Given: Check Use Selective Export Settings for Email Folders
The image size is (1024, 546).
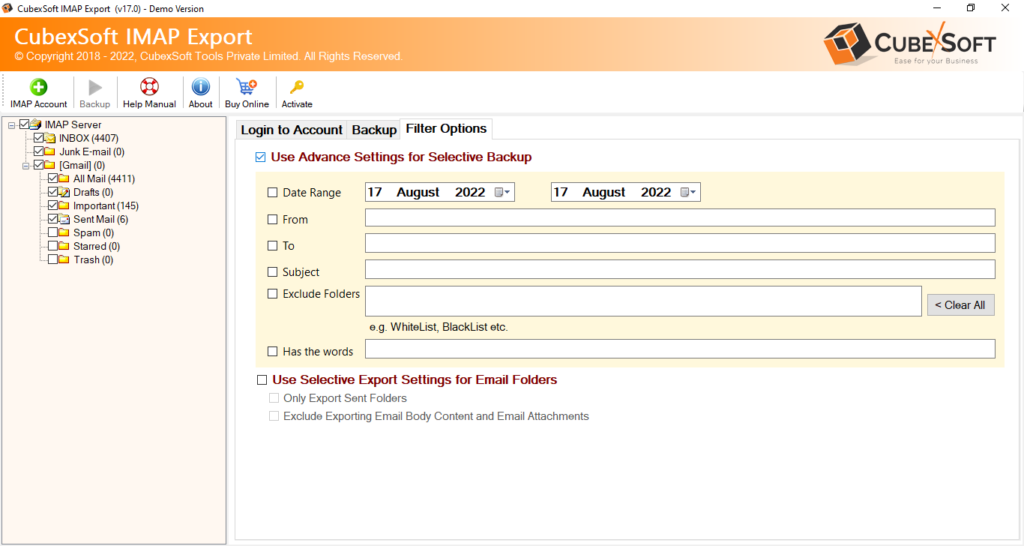Looking at the screenshot, I should [262, 380].
